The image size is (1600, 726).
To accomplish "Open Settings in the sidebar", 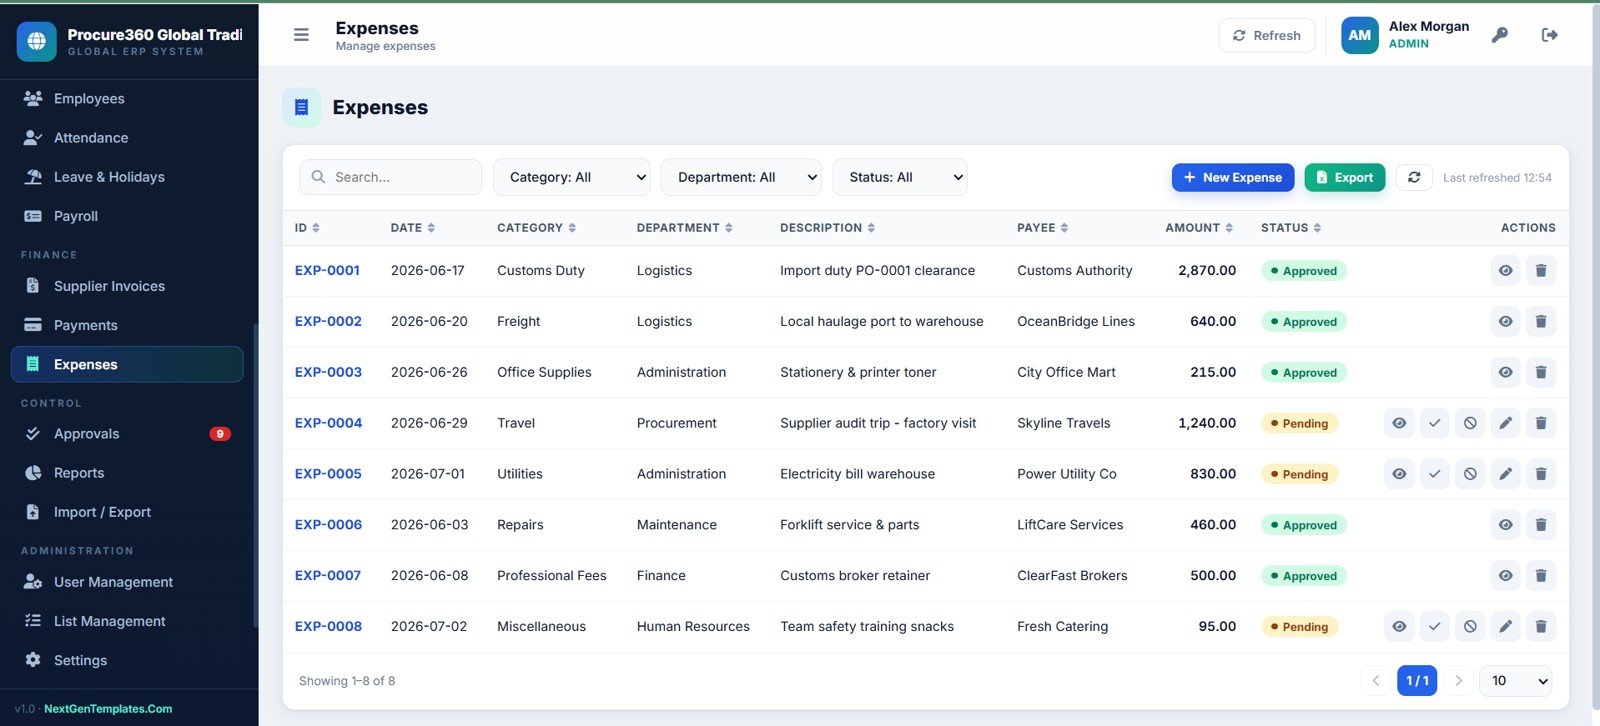I will pos(127,660).
